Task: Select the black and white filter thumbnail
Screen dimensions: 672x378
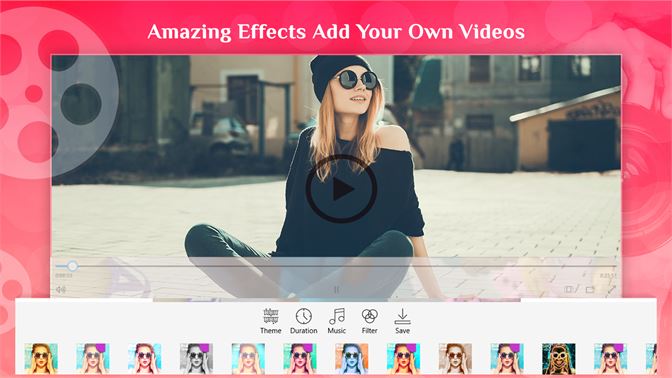Action: [x=196, y=359]
